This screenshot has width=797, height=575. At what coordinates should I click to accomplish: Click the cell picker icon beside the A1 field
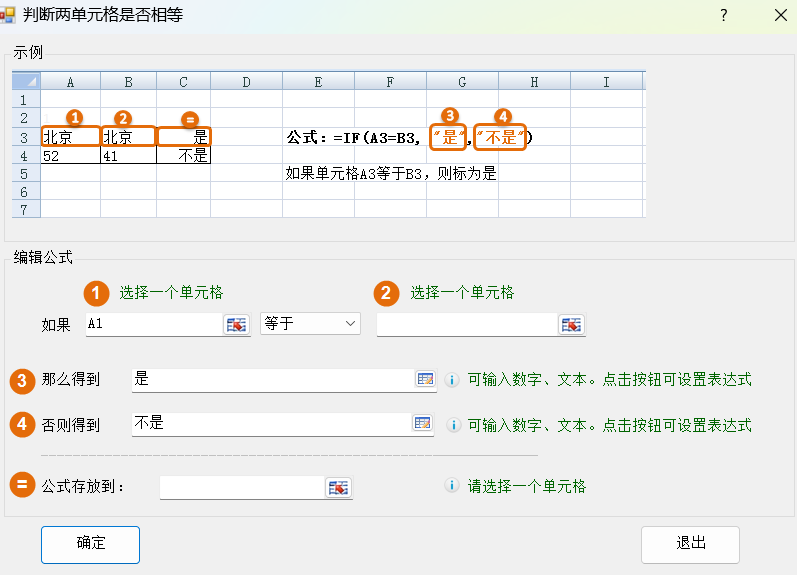[236, 324]
